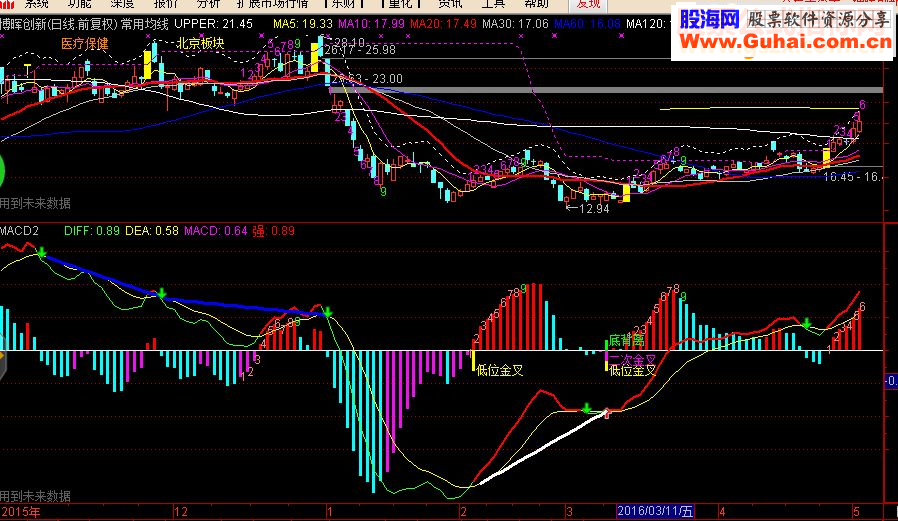Image resolution: width=898 pixels, height=521 pixels.
Task: Select the MACD: 0.64 value
Action: tap(215, 231)
